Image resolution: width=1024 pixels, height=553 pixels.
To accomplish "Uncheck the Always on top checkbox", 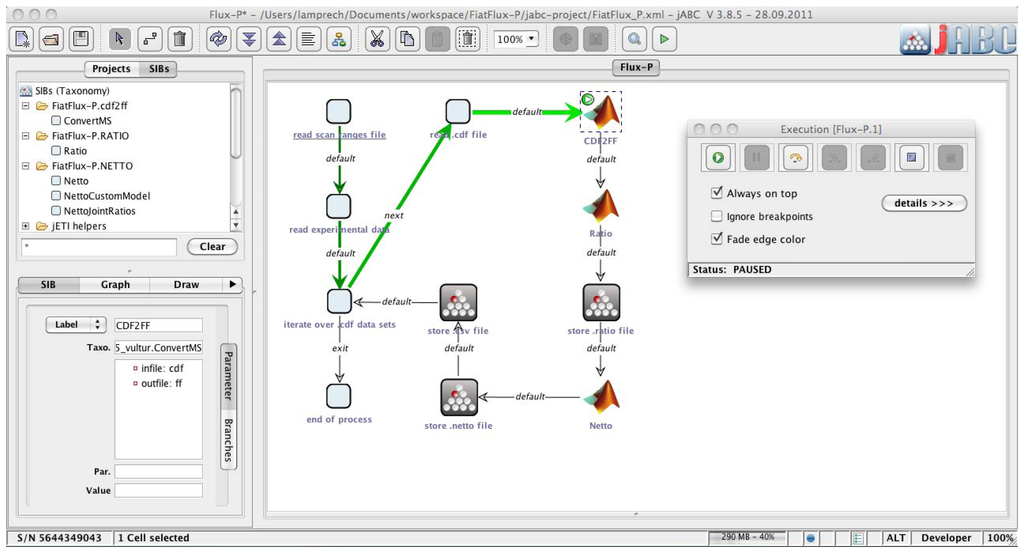I will [x=716, y=194].
